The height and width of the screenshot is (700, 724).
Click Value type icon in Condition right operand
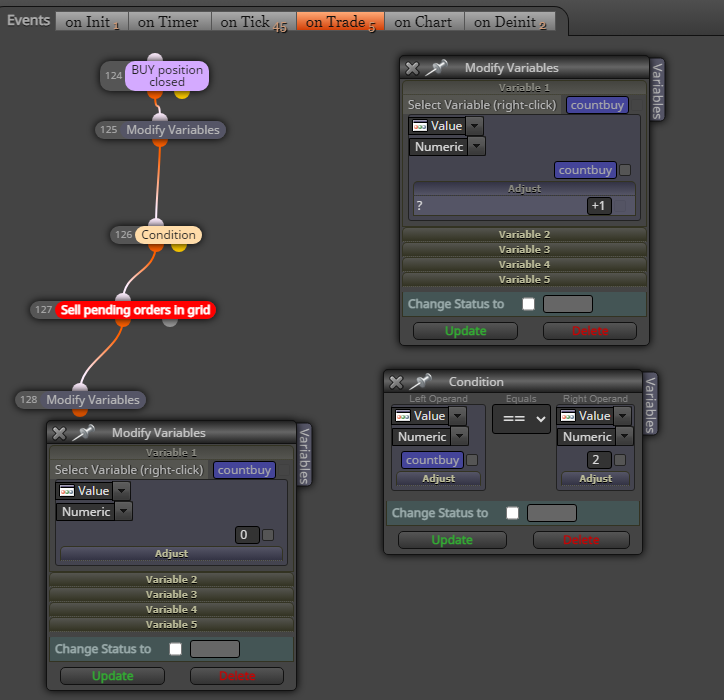pos(568,416)
